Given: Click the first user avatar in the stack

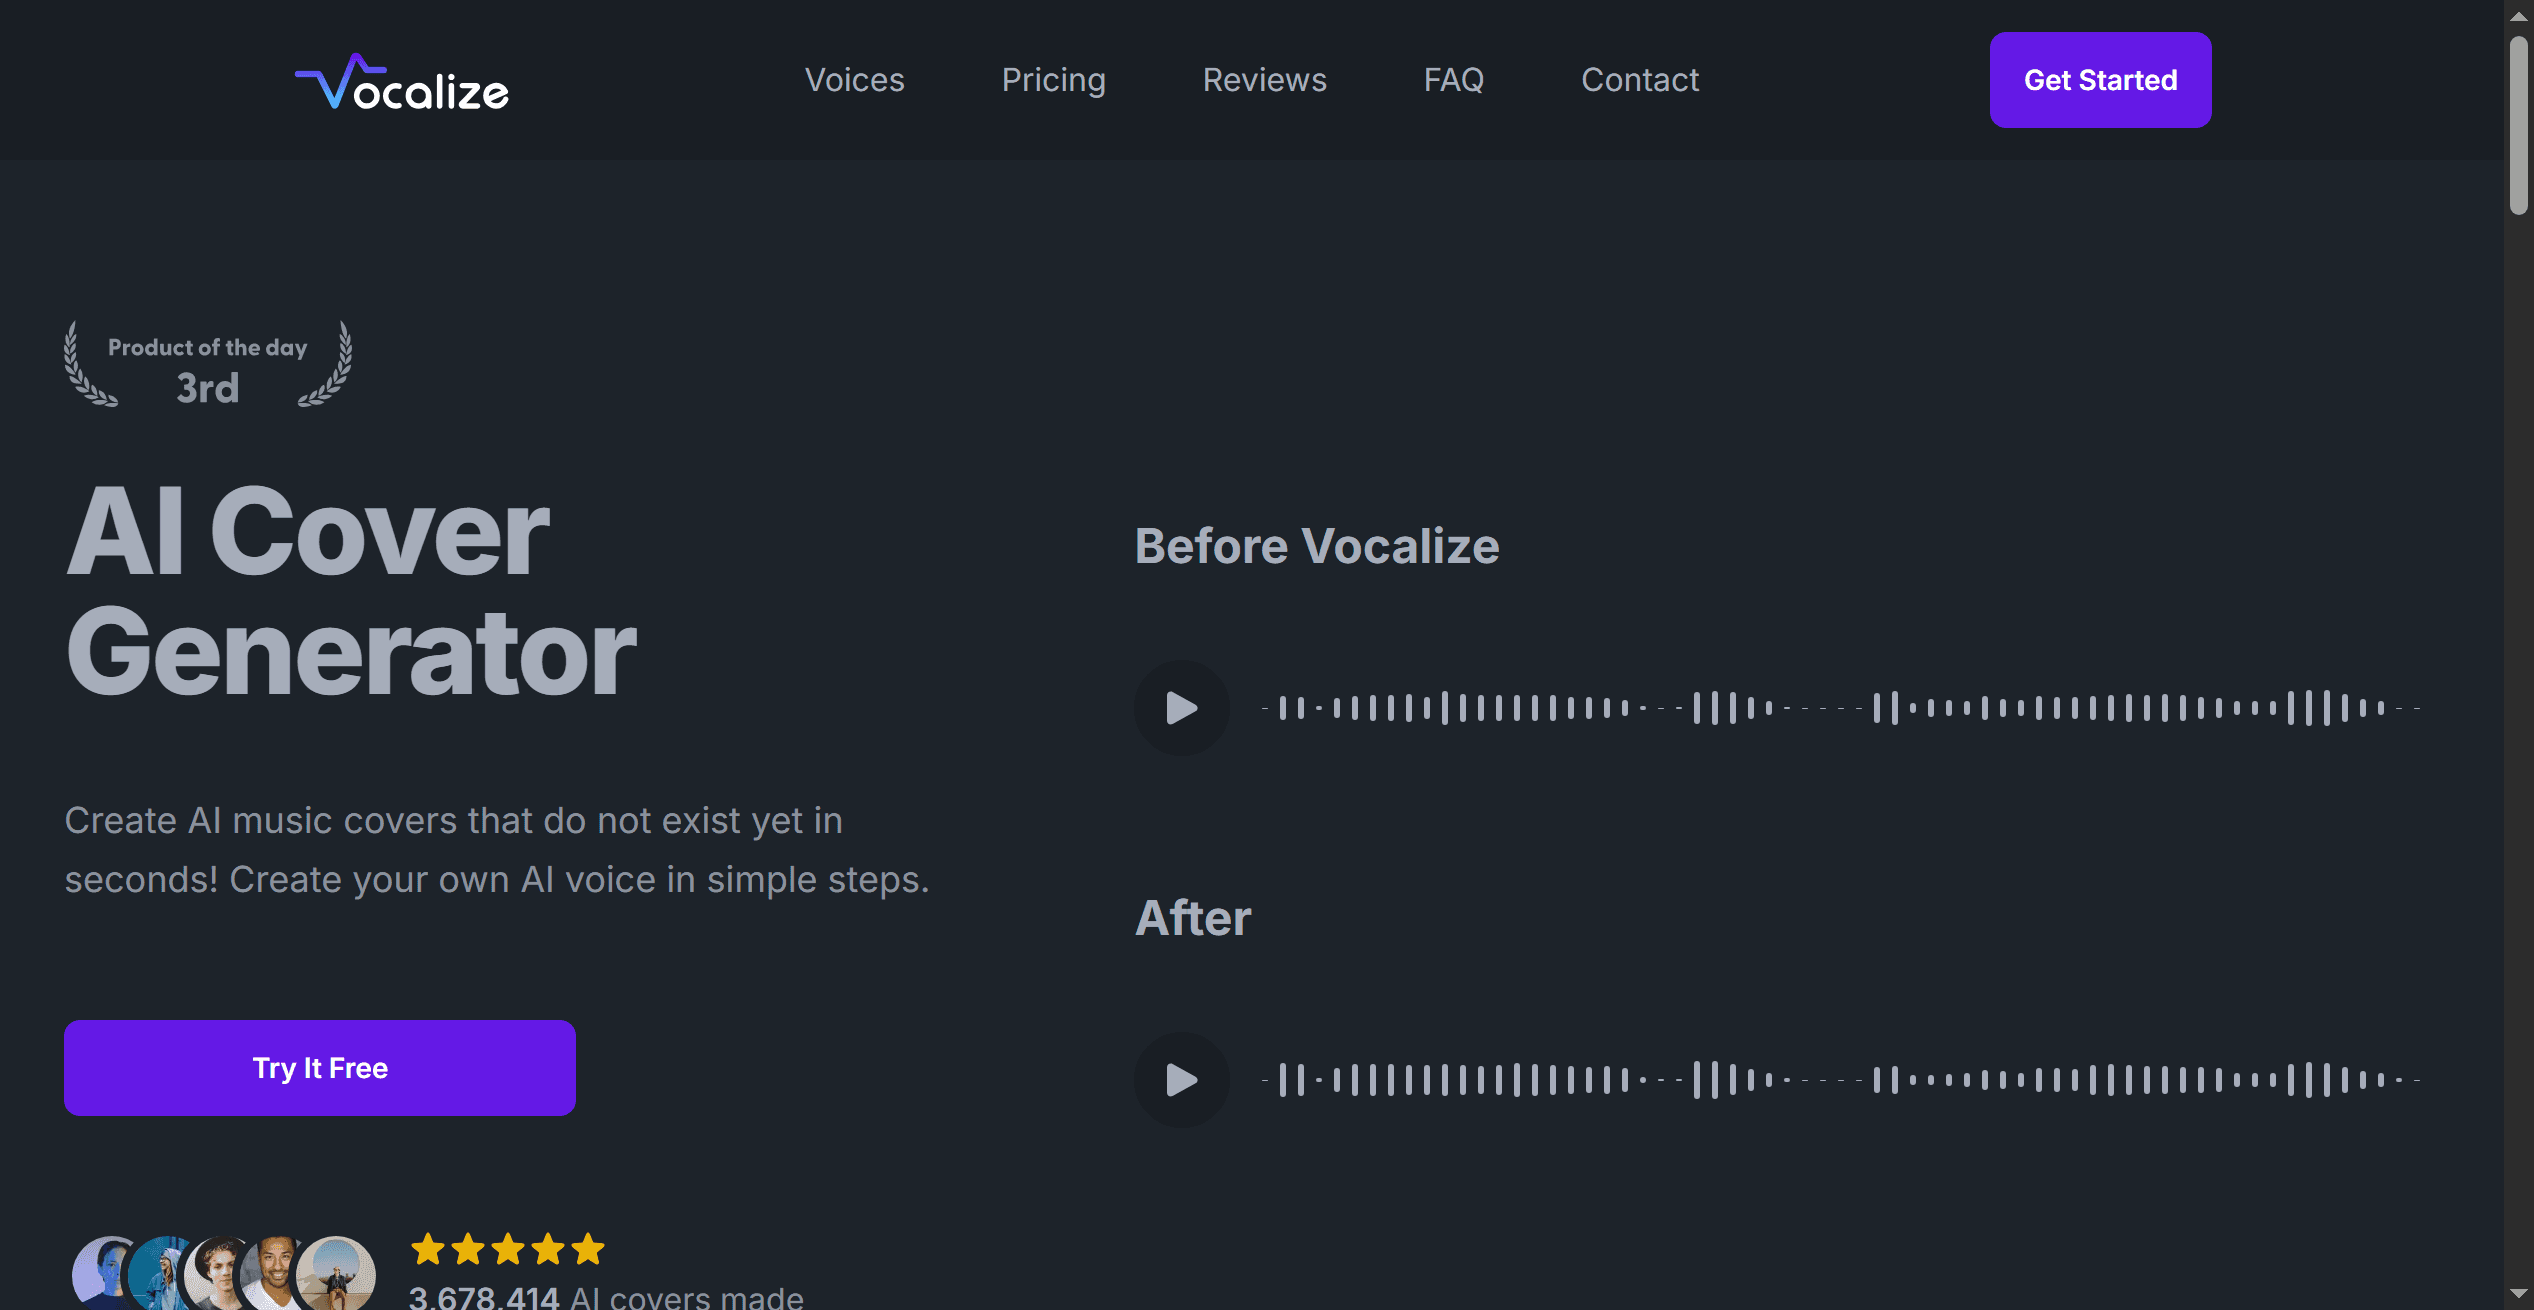Looking at the screenshot, I should tap(100, 1270).
